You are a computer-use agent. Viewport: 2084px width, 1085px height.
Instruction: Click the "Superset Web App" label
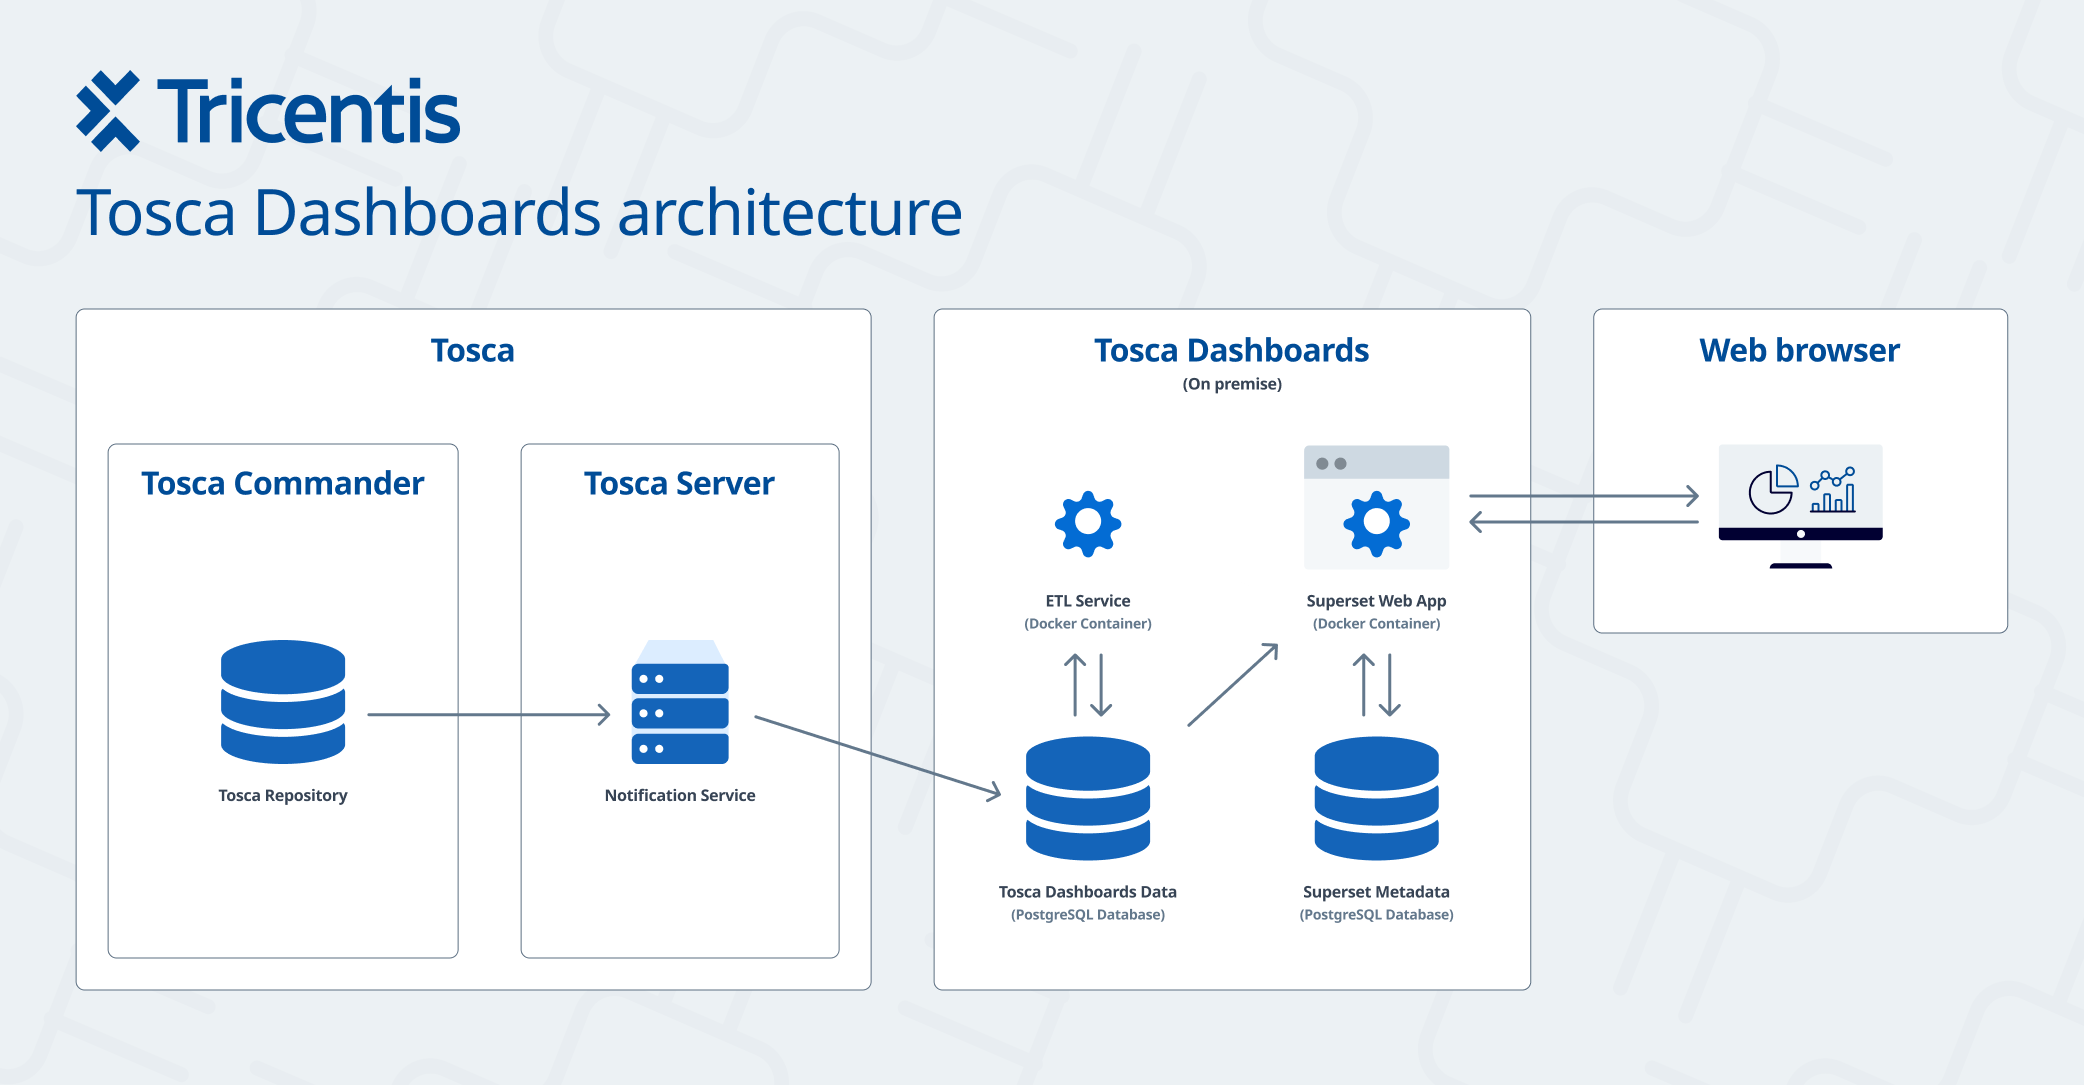[x=1376, y=601]
